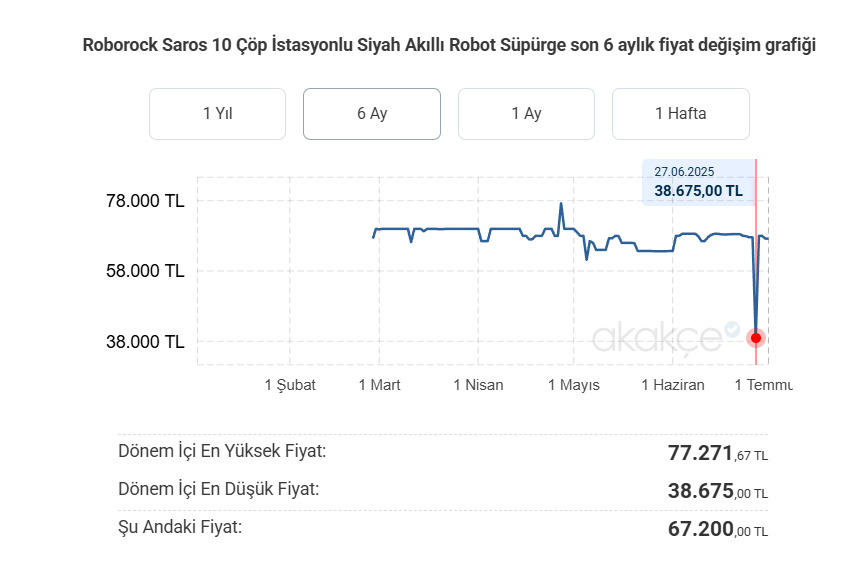The width and height of the screenshot is (847, 567).
Task: Click the 38.000 TL axis label
Action: [145, 342]
